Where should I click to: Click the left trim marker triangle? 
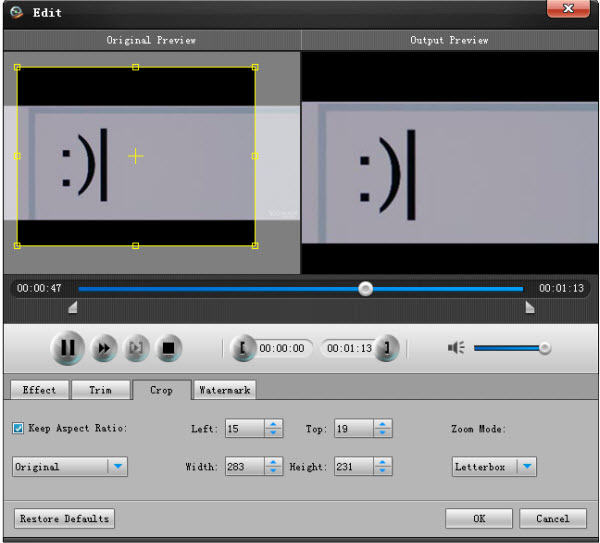coord(72,309)
